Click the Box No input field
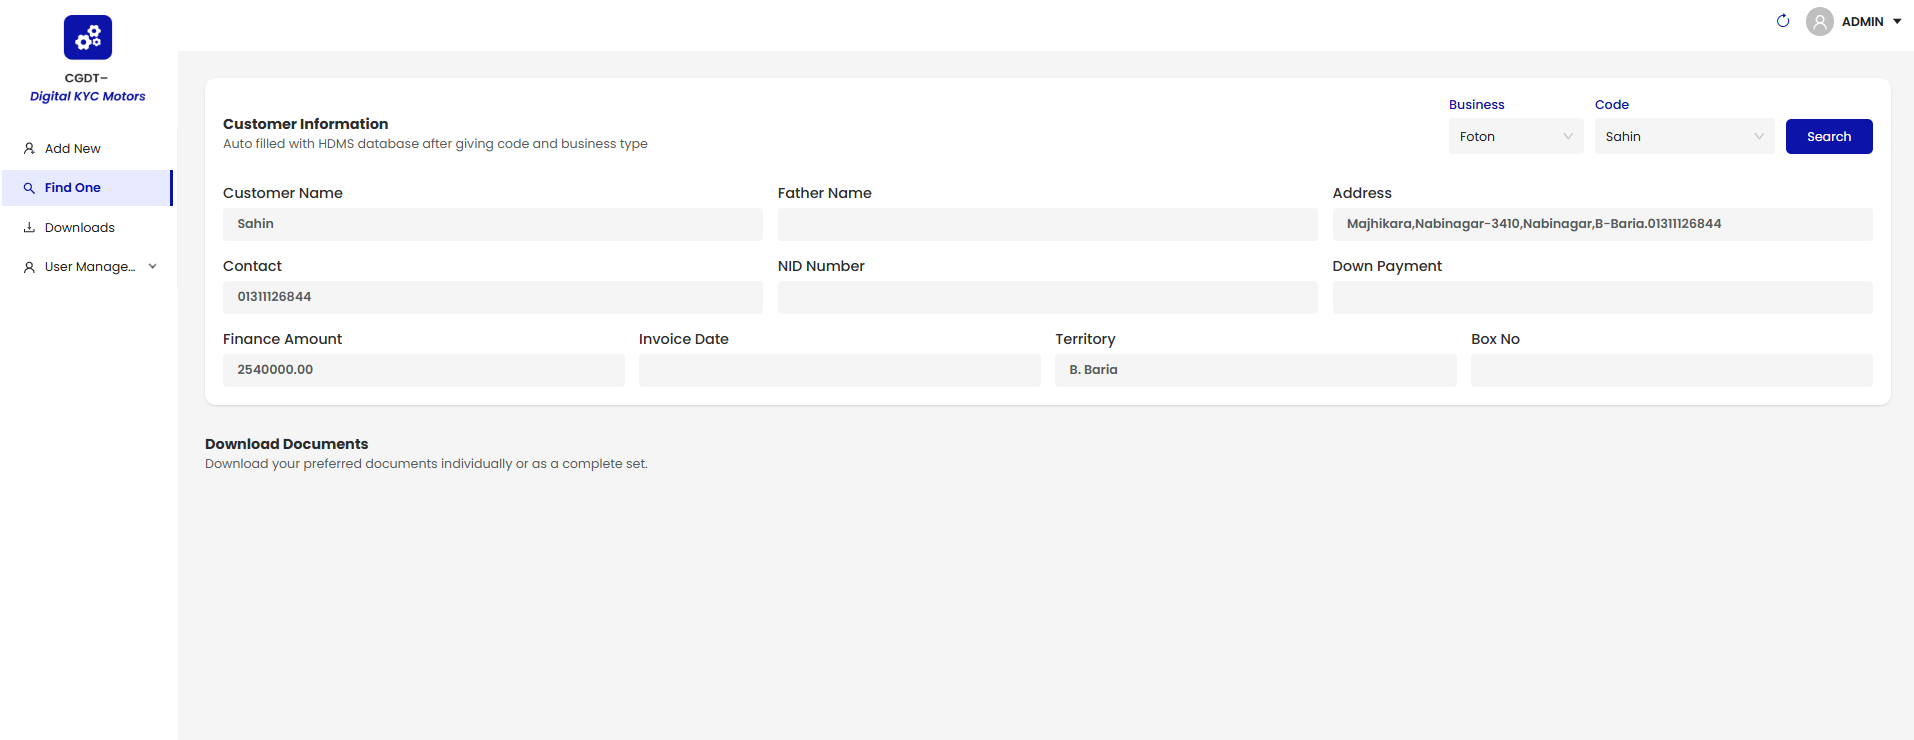This screenshot has height=740, width=1914. click(1671, 370)
